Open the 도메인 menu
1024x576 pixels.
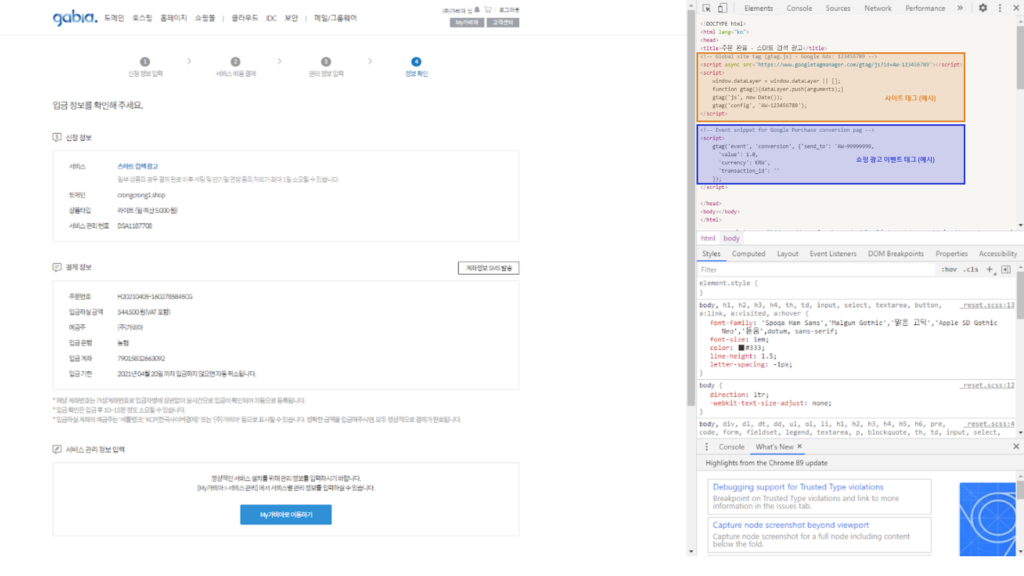click(114, 18)
